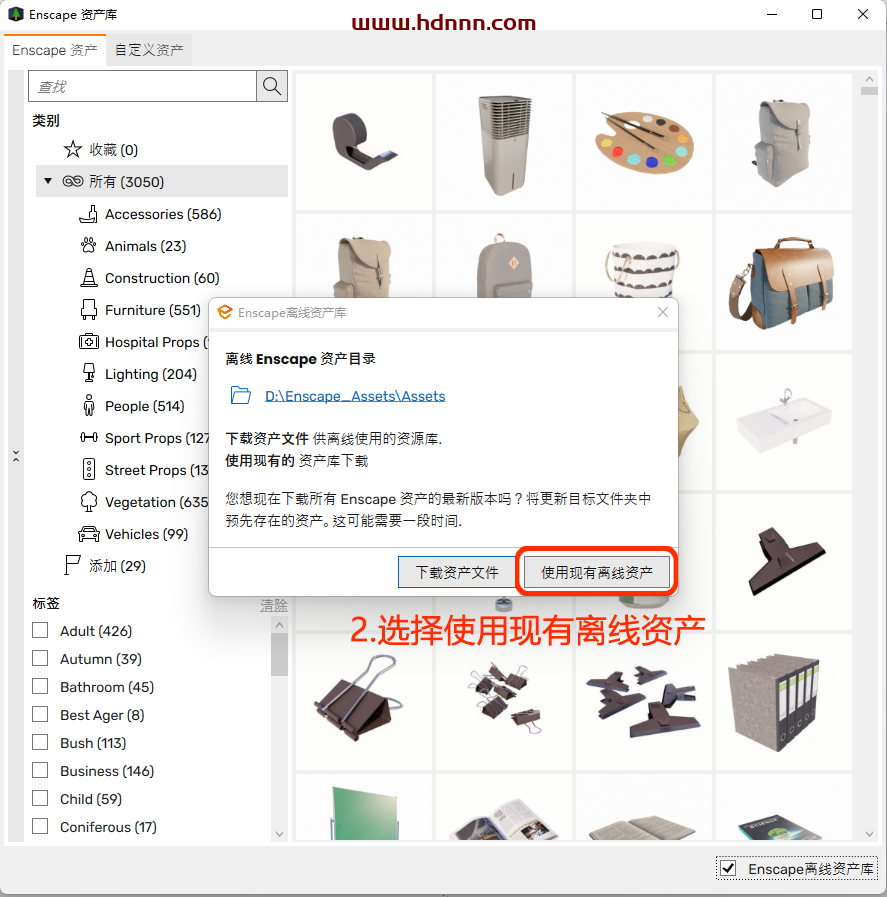Select the Sport Props dumbbell icon
This screenshot has height=897, width=887.
(88, 438)
